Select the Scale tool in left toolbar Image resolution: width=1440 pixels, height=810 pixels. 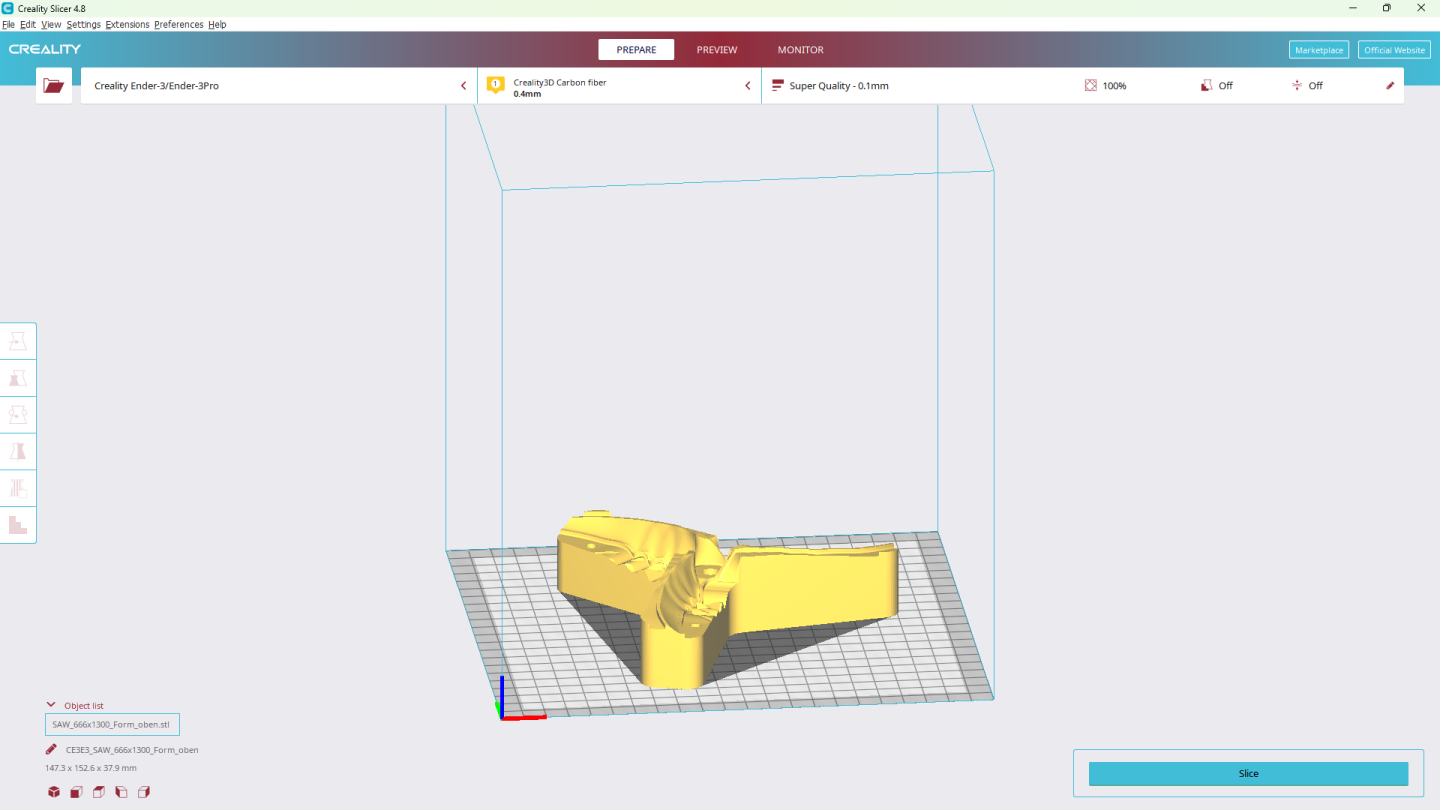point(18,378)
